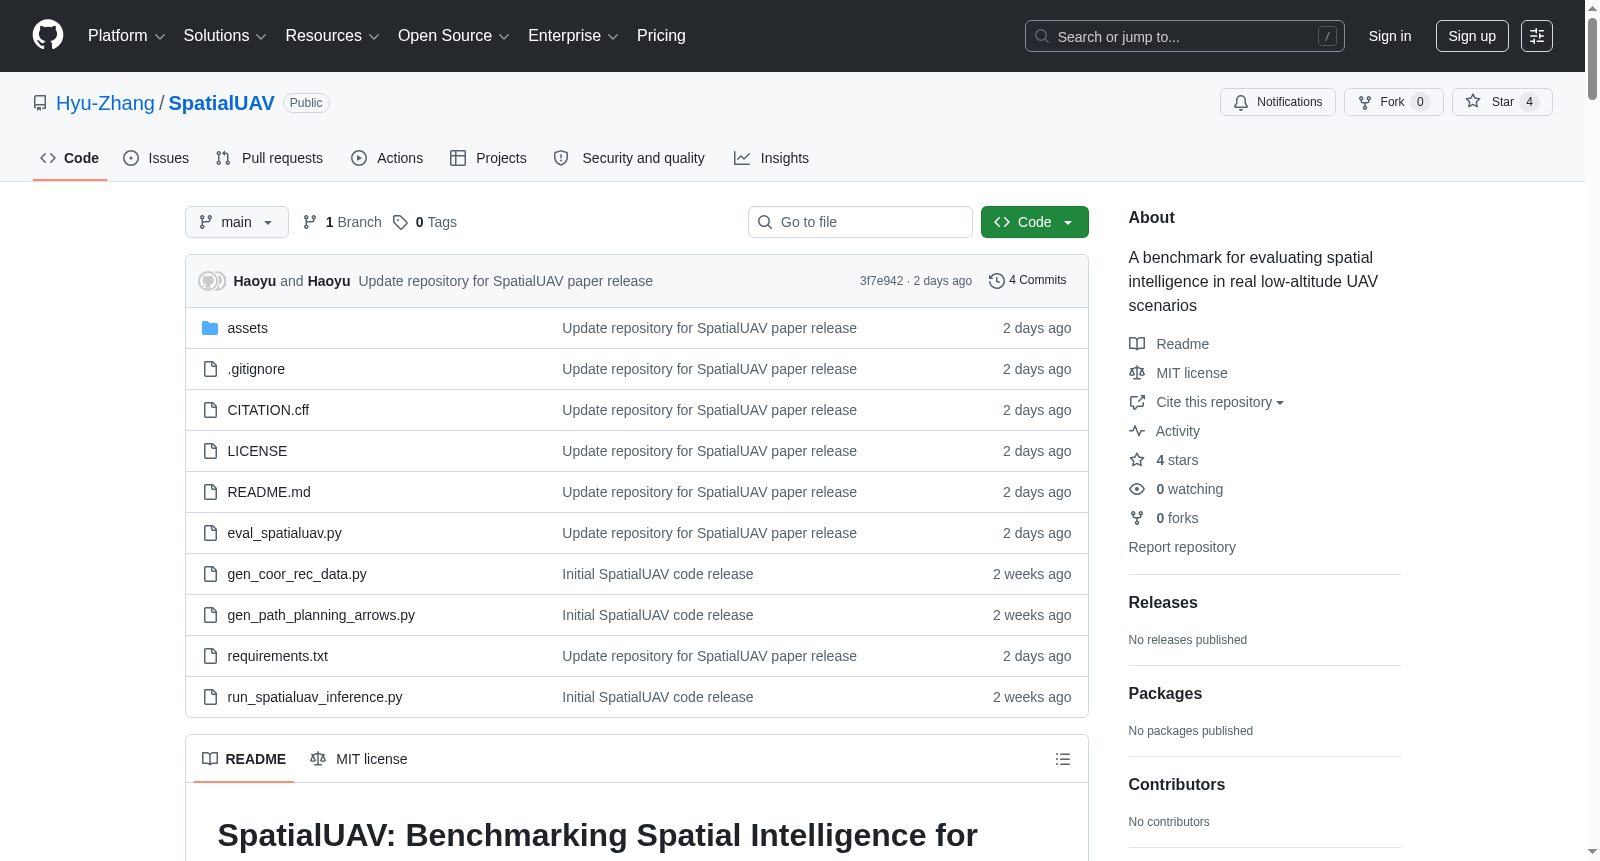The width and height of the screenshot is (1600, 861).
Task: Open the assets folder
Action: [x=247, y=328]
